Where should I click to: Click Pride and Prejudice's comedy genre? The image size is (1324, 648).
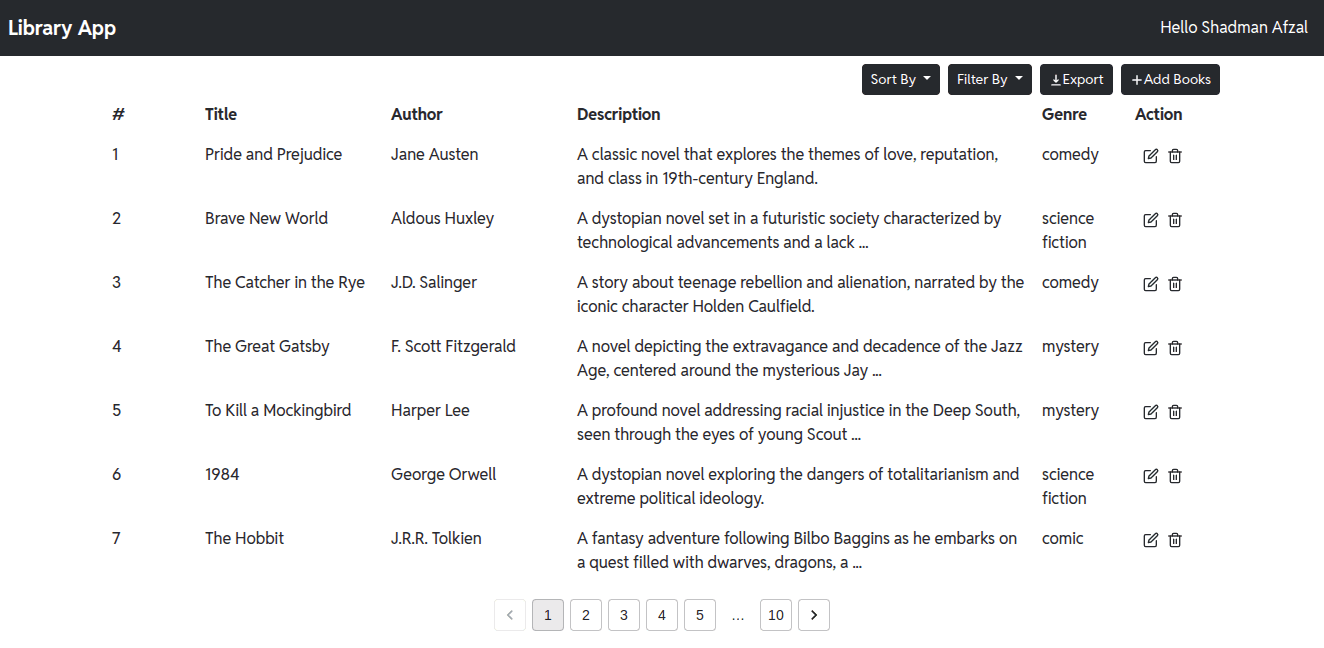tap(1070, 154)
